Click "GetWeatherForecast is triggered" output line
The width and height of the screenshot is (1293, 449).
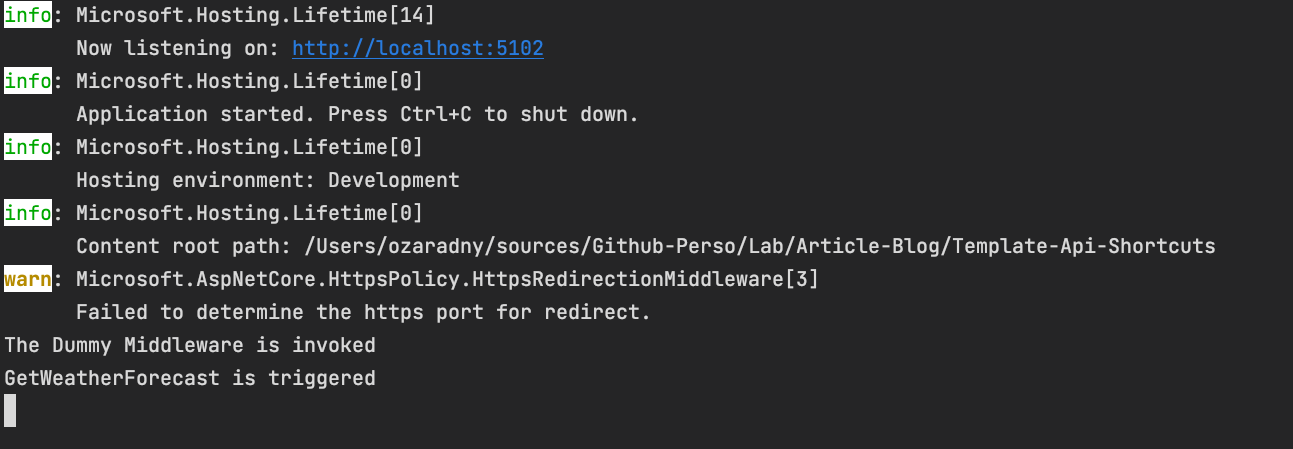click(190, 378)
